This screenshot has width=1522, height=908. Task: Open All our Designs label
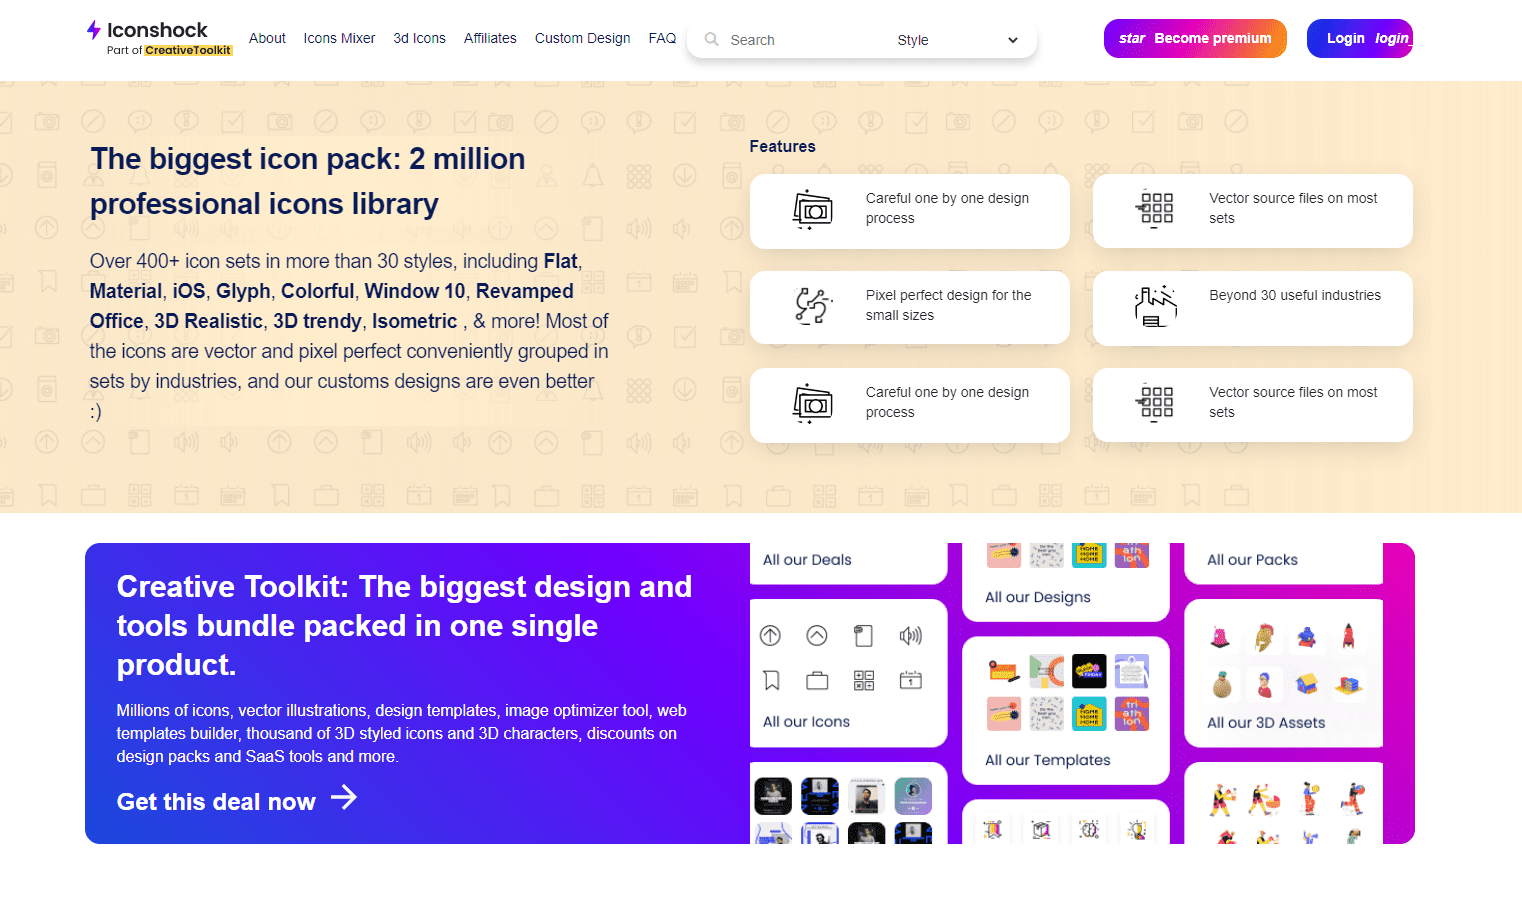[x=1038, y=597]
